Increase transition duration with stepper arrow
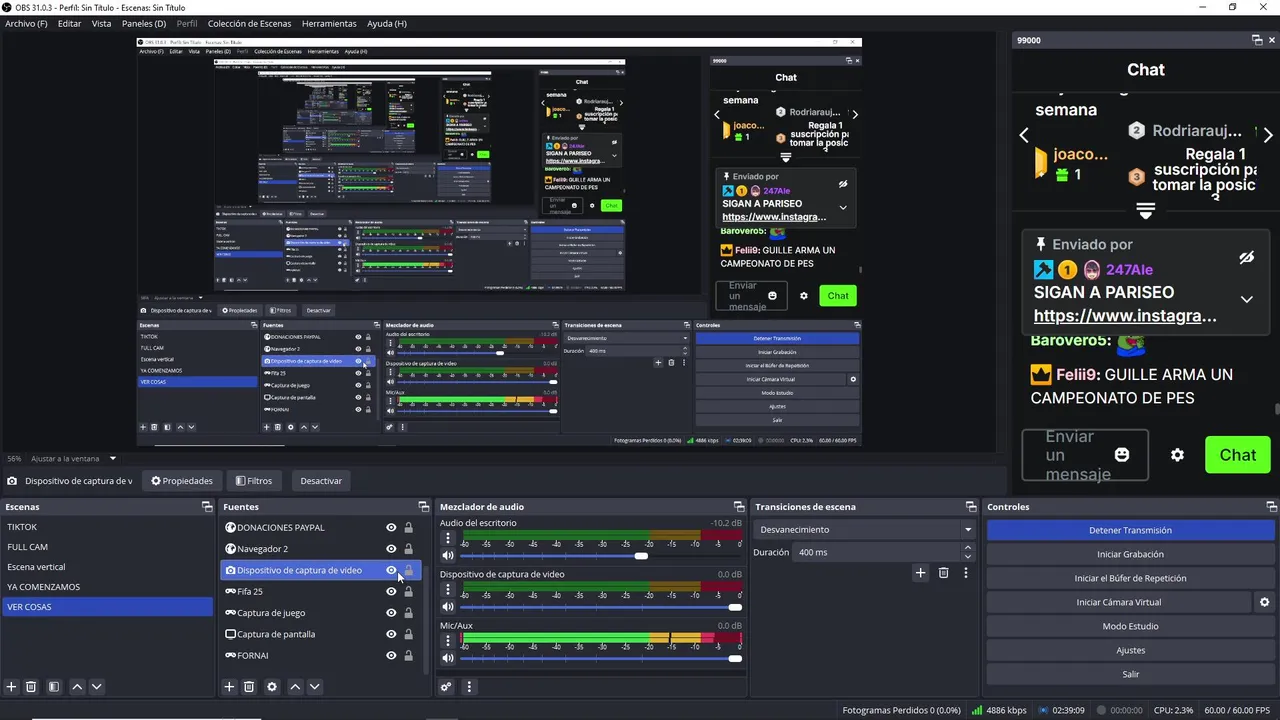The height and width of the screenshot is (720, 1280). click(967, 548)
